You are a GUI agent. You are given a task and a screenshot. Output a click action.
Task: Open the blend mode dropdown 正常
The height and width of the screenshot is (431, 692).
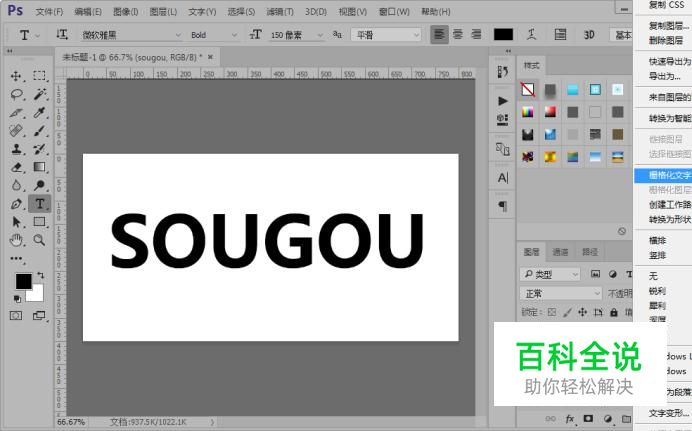[560, 293]
